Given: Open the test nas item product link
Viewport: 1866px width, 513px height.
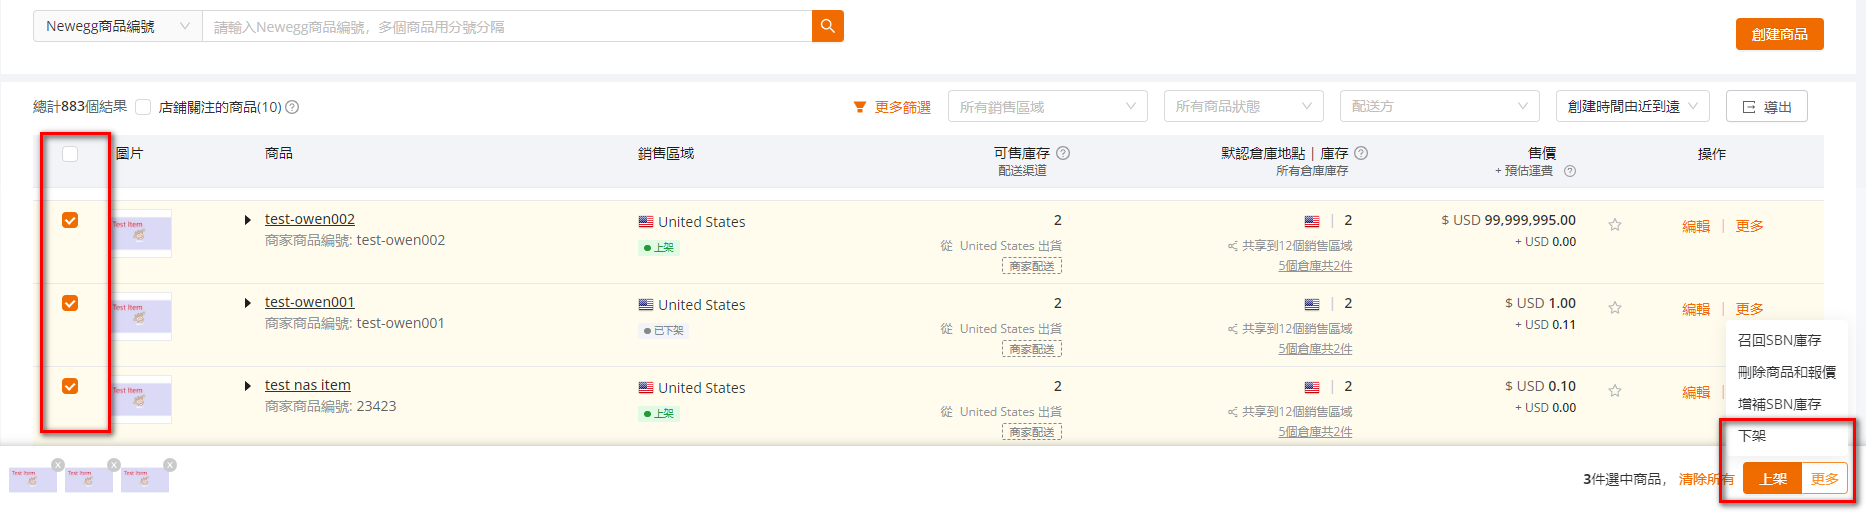Looking at the screenshot, I should [308, 385].
